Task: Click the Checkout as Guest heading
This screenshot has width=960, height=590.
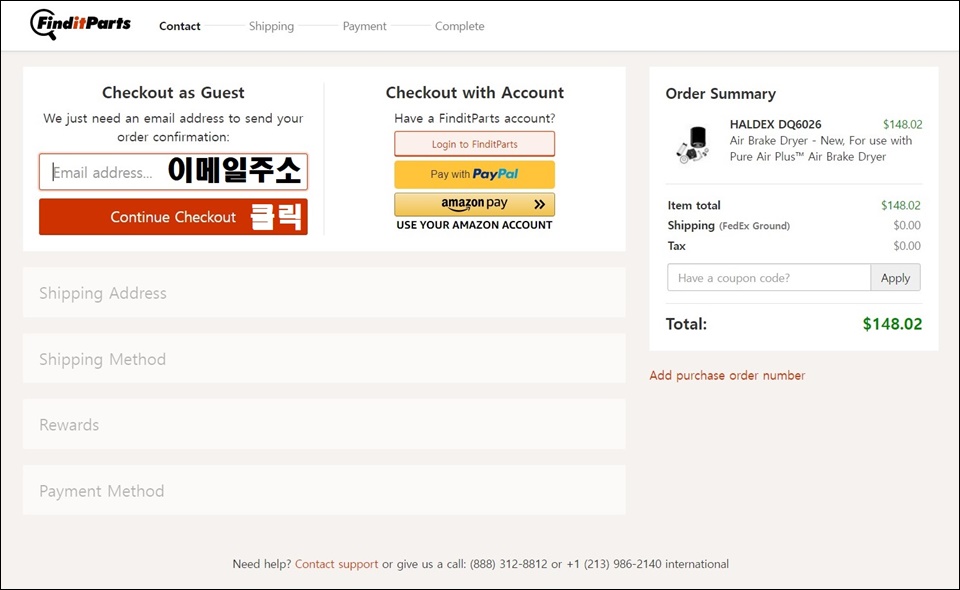Action: (173, 92)
